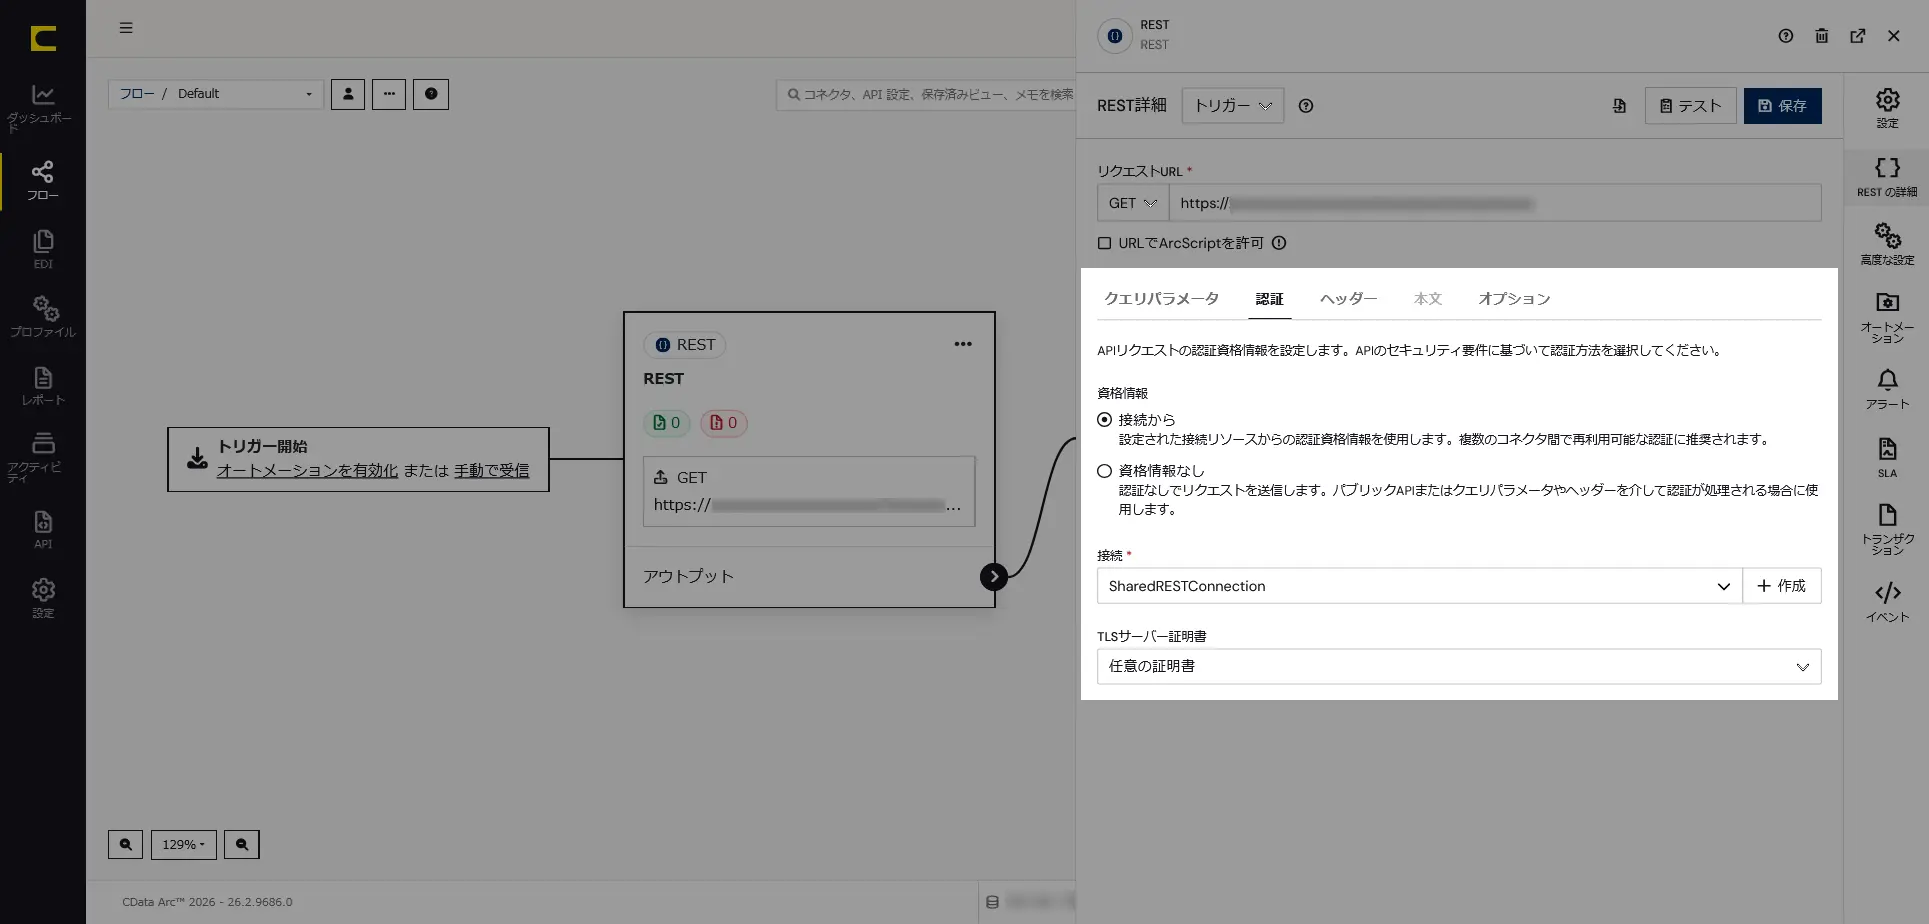The height and width of the screenshot is (924, 1929).
Task: Click the REST connector output arrow
Action: 993,576
